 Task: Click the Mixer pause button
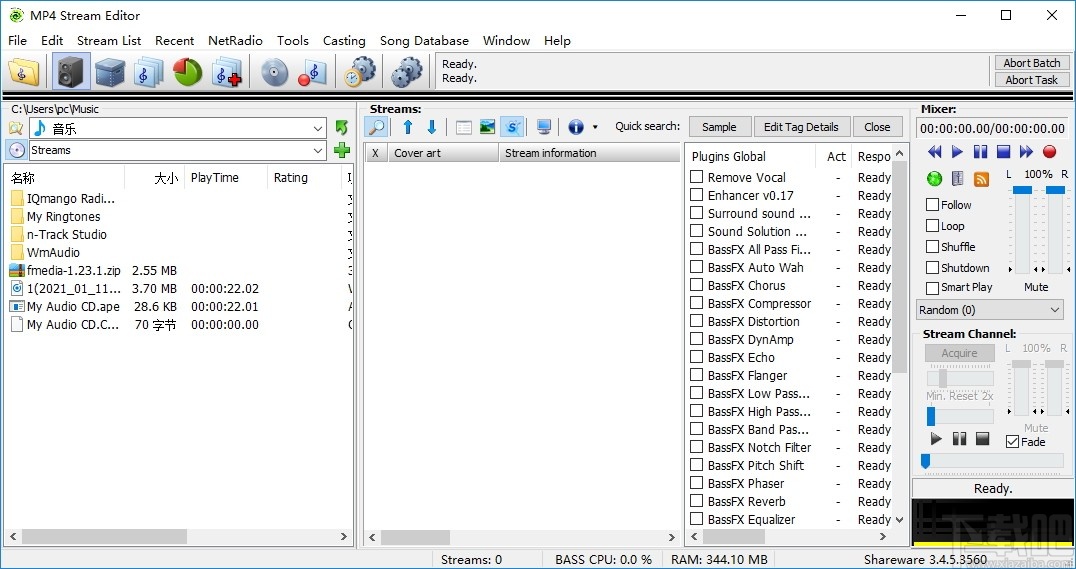coord(981,152)
